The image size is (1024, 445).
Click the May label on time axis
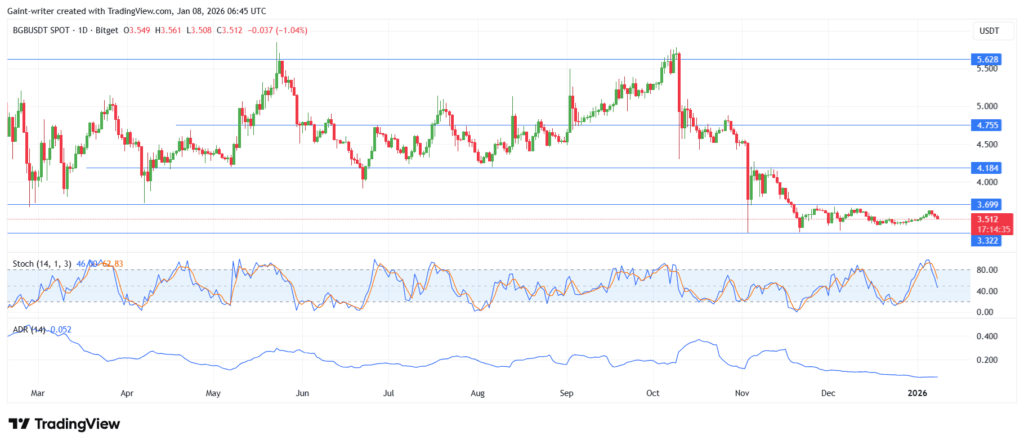click(x=215, y=394)
